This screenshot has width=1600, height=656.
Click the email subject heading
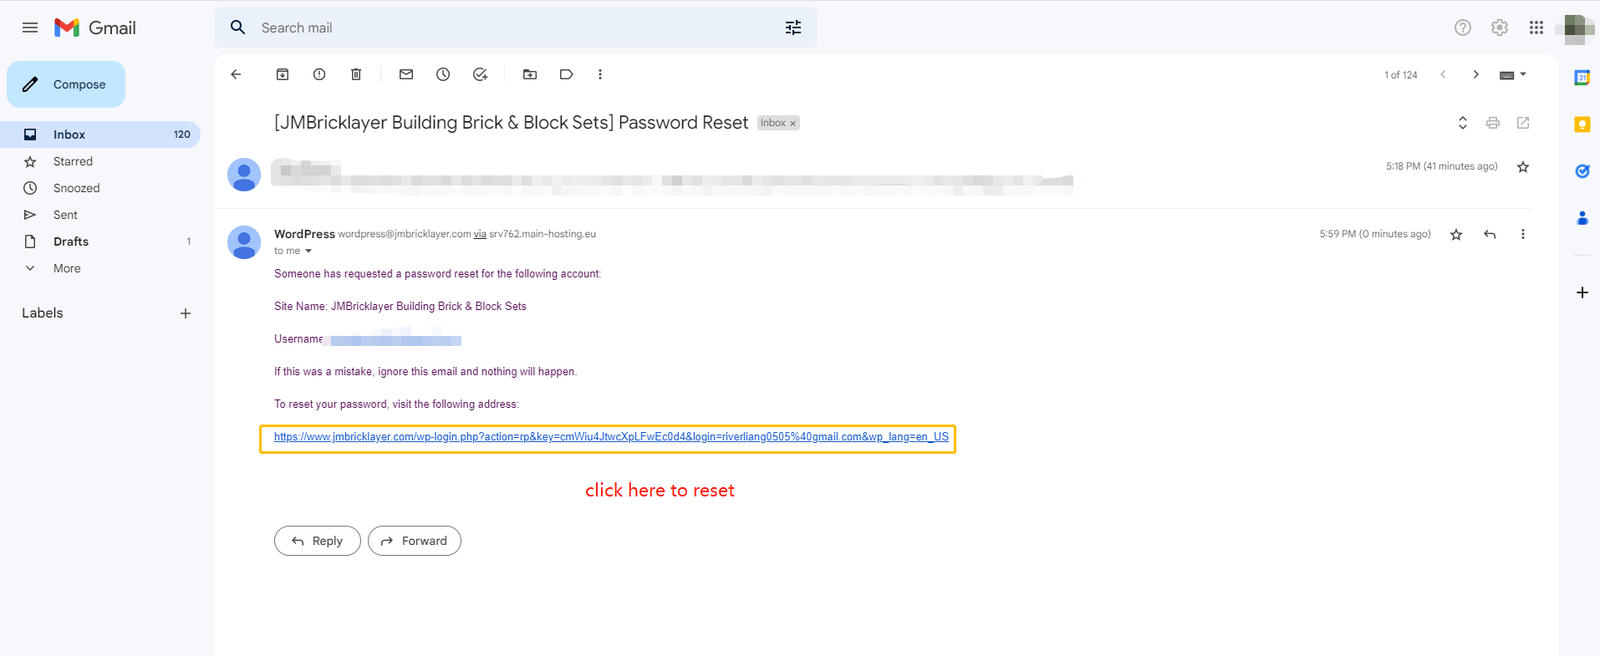[x=511, y=122]
